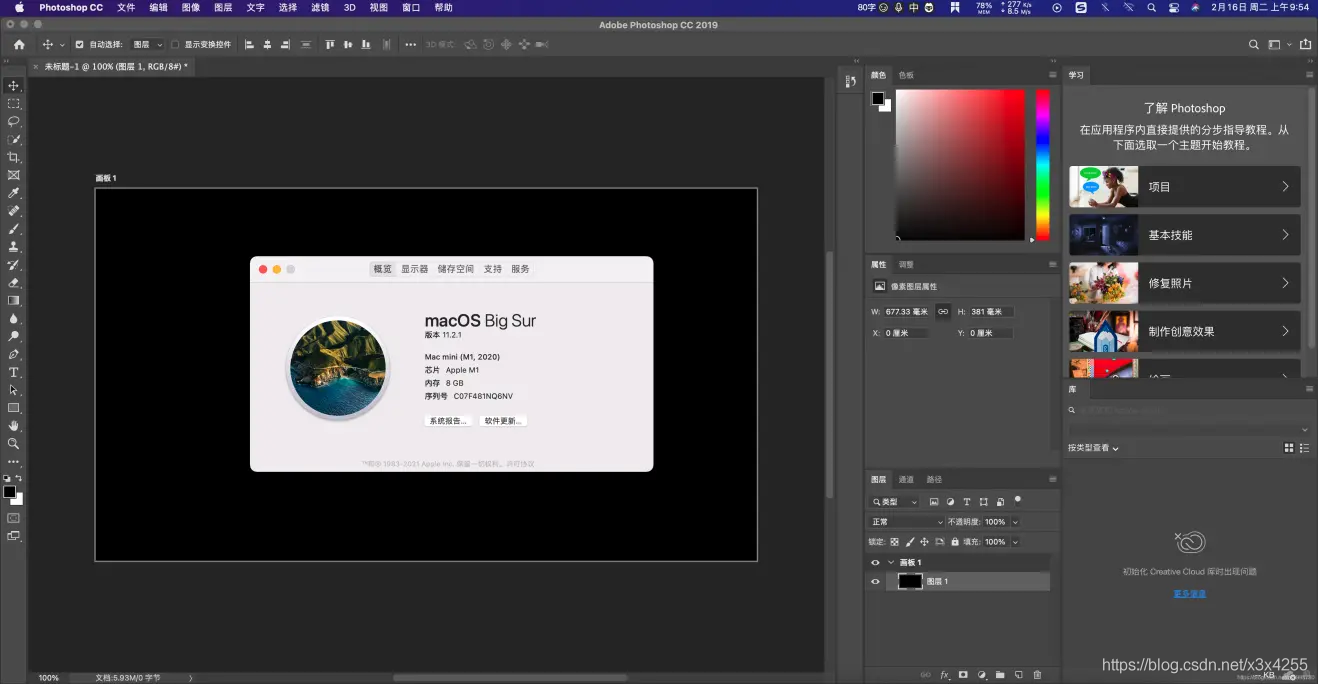Image resolution: width=1318 pixels, height=684 pixels.
Task: Open the 填充 fill dropdown arrow
Action: (x=1015, y=542)
